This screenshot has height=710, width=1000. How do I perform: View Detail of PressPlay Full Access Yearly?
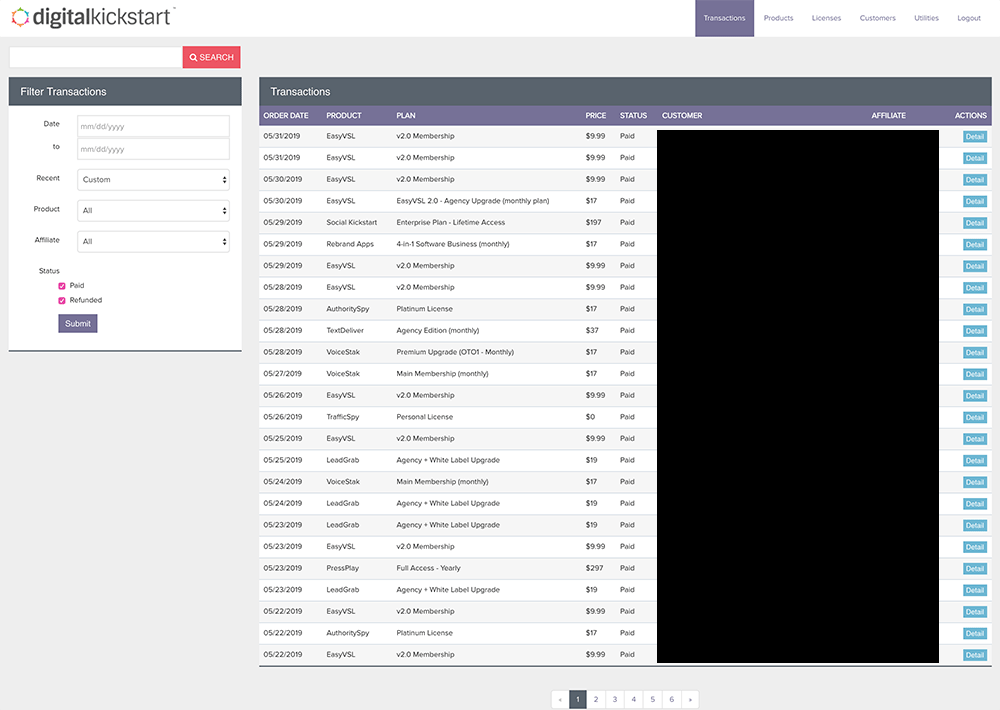point(974,568)
